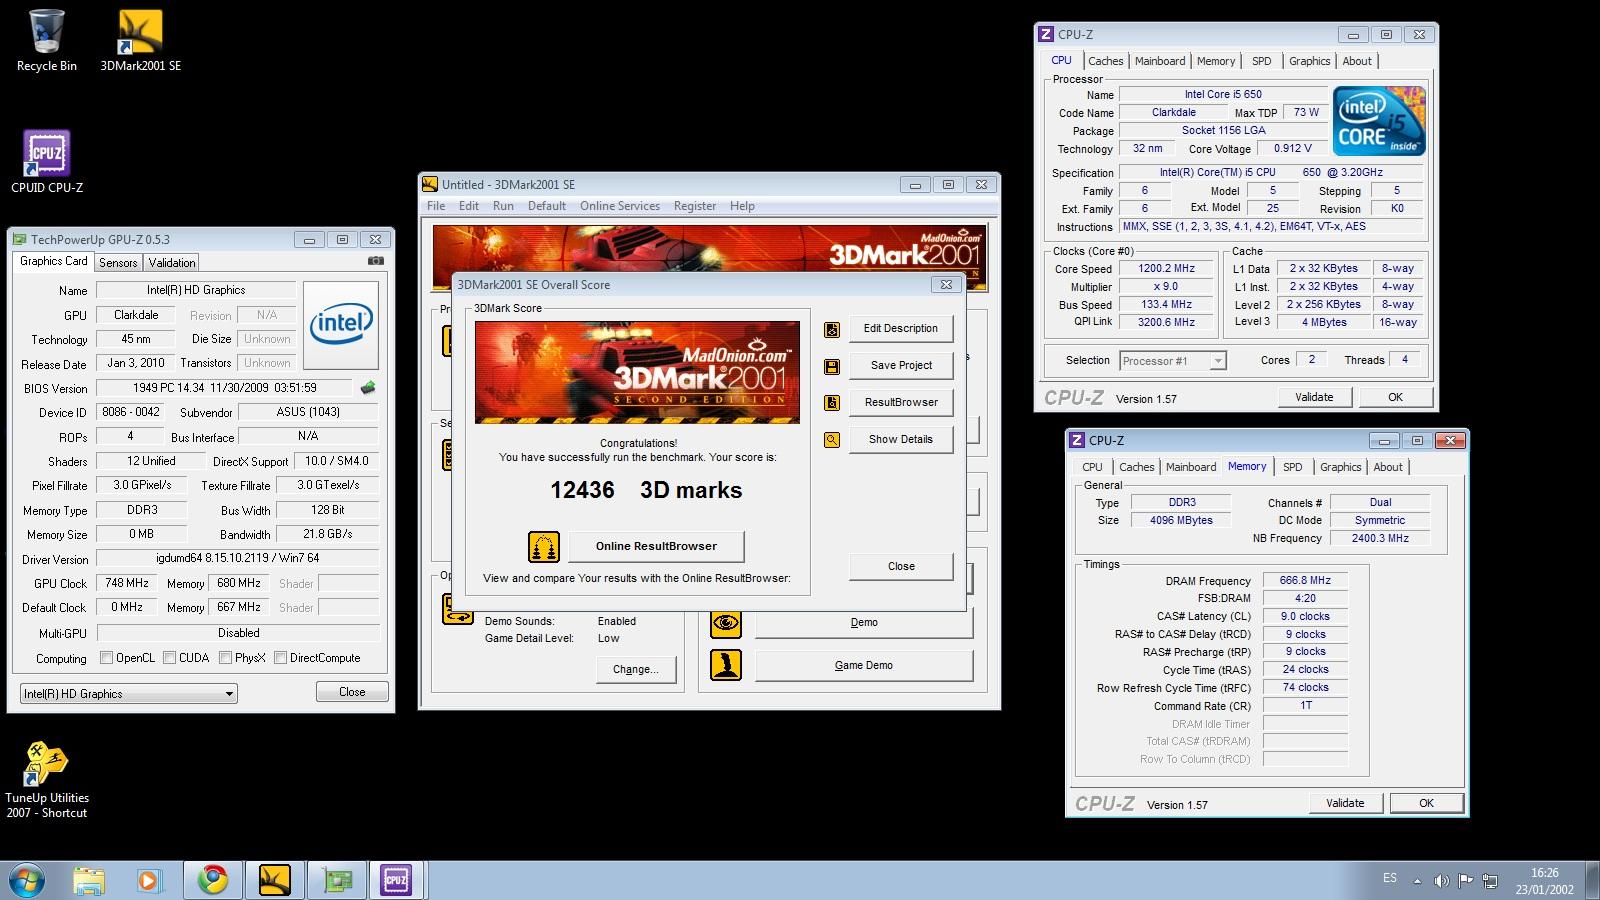This screenshot has height=900, width=1600.
Task: Click the Intel Core i5 logo in CPU-Z
Action: [1379, 121]
